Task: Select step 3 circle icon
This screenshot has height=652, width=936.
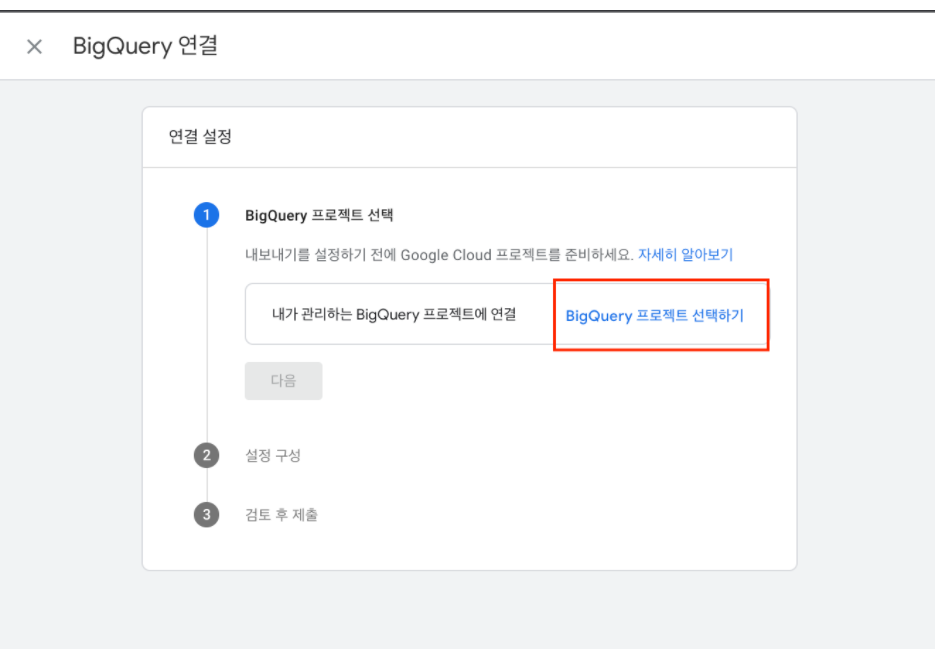Action: pyautogui.click(x=207, y=515)
